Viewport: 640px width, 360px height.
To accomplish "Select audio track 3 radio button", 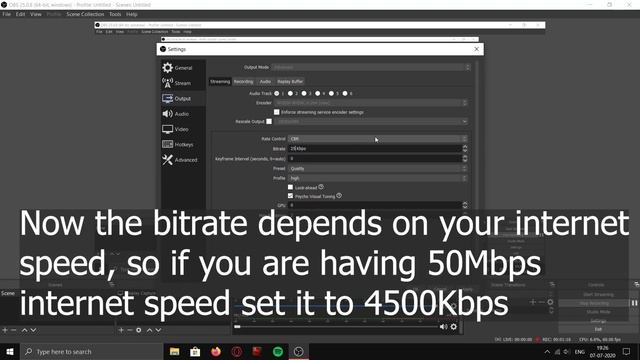I will tap(304, 93).
